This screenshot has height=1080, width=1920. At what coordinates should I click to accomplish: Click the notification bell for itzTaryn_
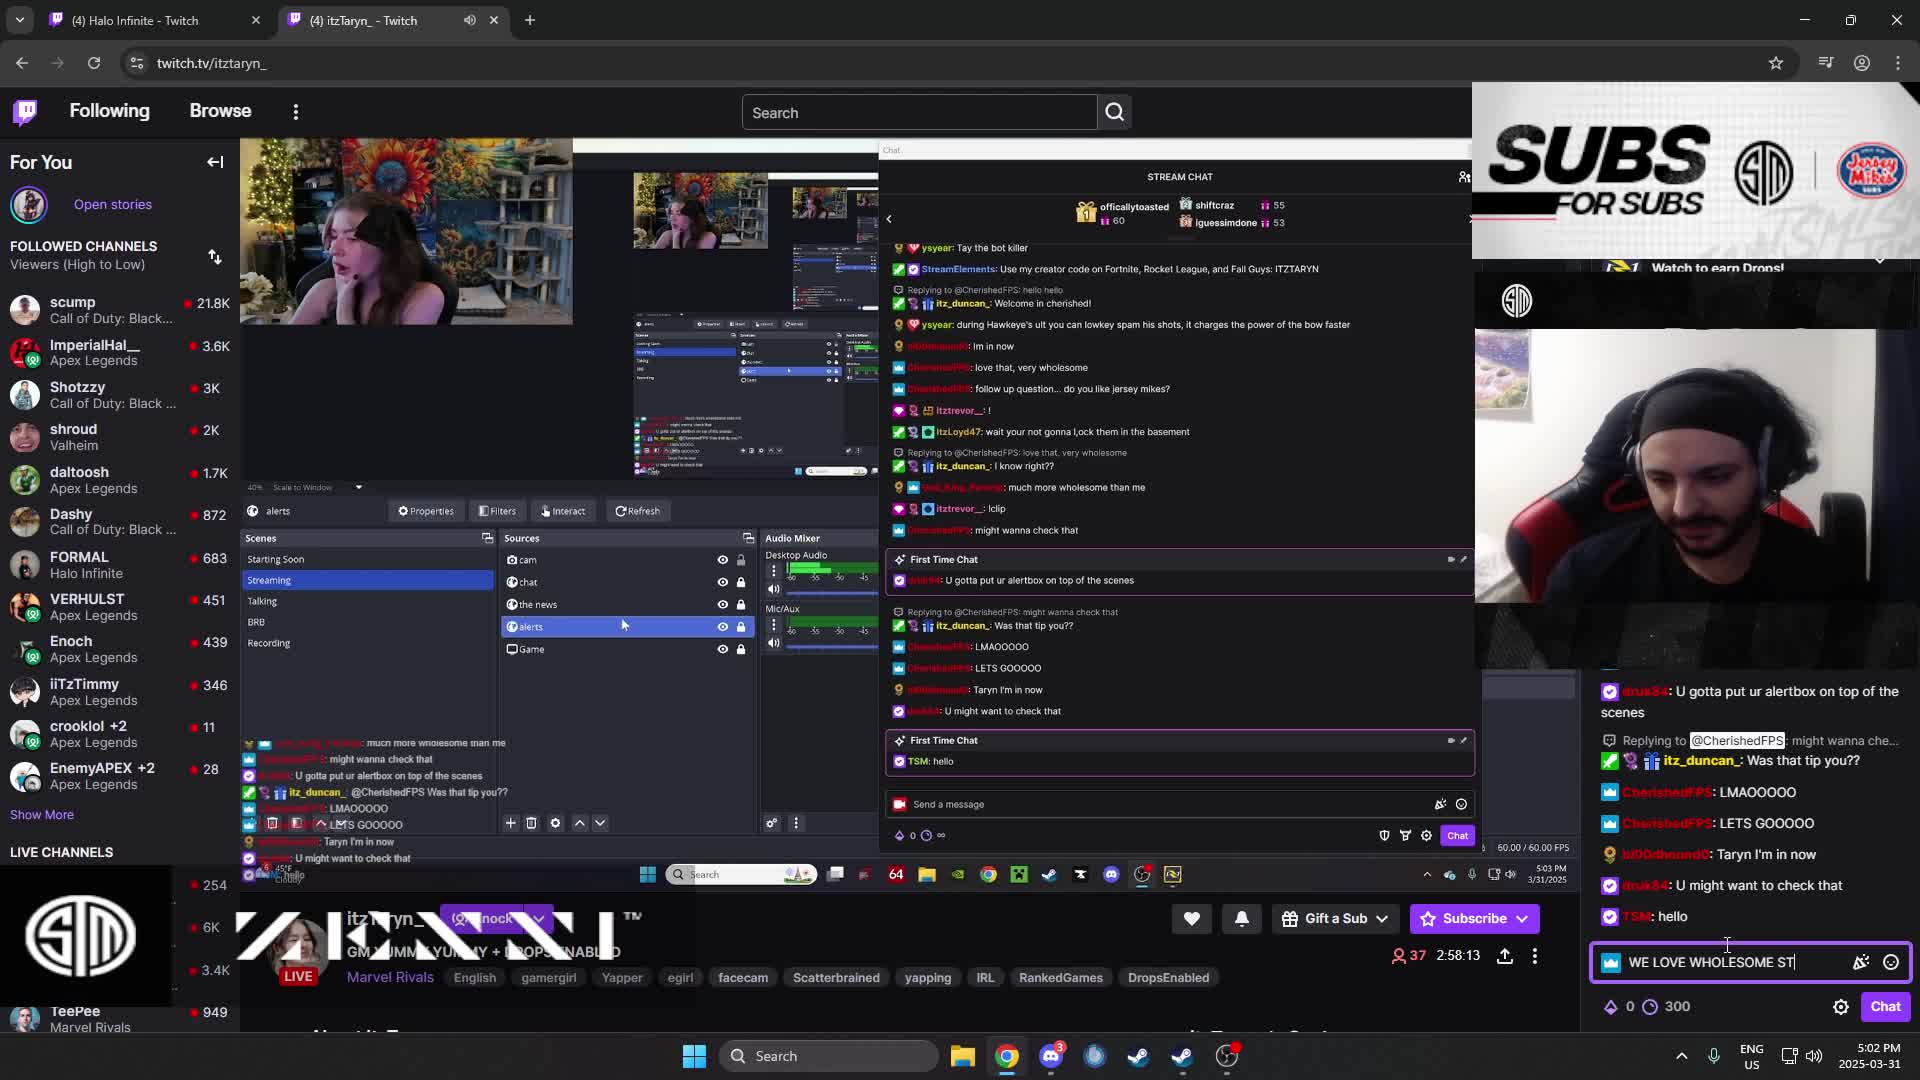click(x=1242, y=919)
